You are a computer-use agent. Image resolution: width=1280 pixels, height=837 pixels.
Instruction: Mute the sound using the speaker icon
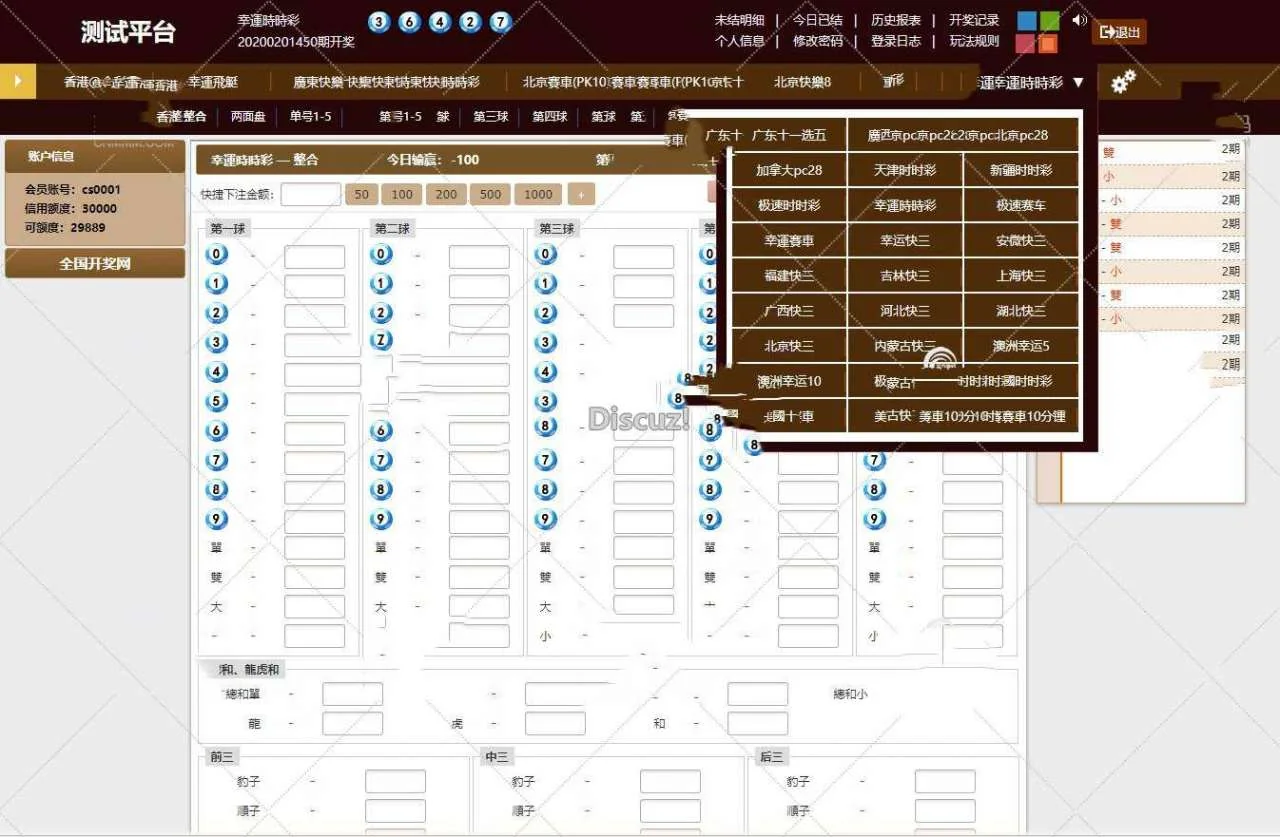1079,20
